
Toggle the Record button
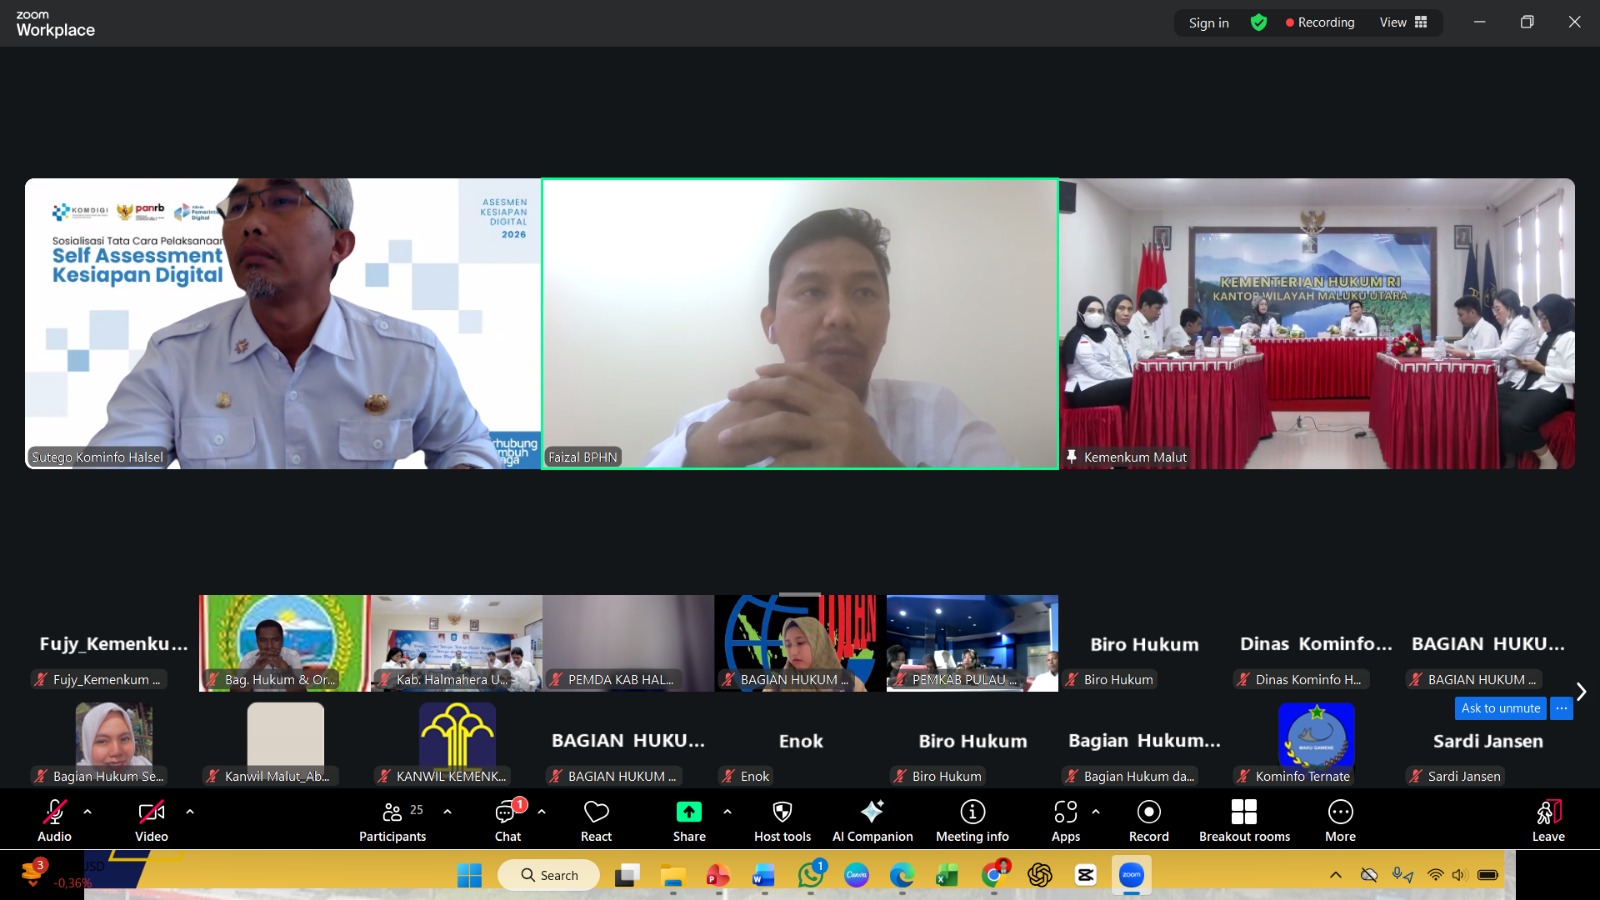[x=1149, y=820]
